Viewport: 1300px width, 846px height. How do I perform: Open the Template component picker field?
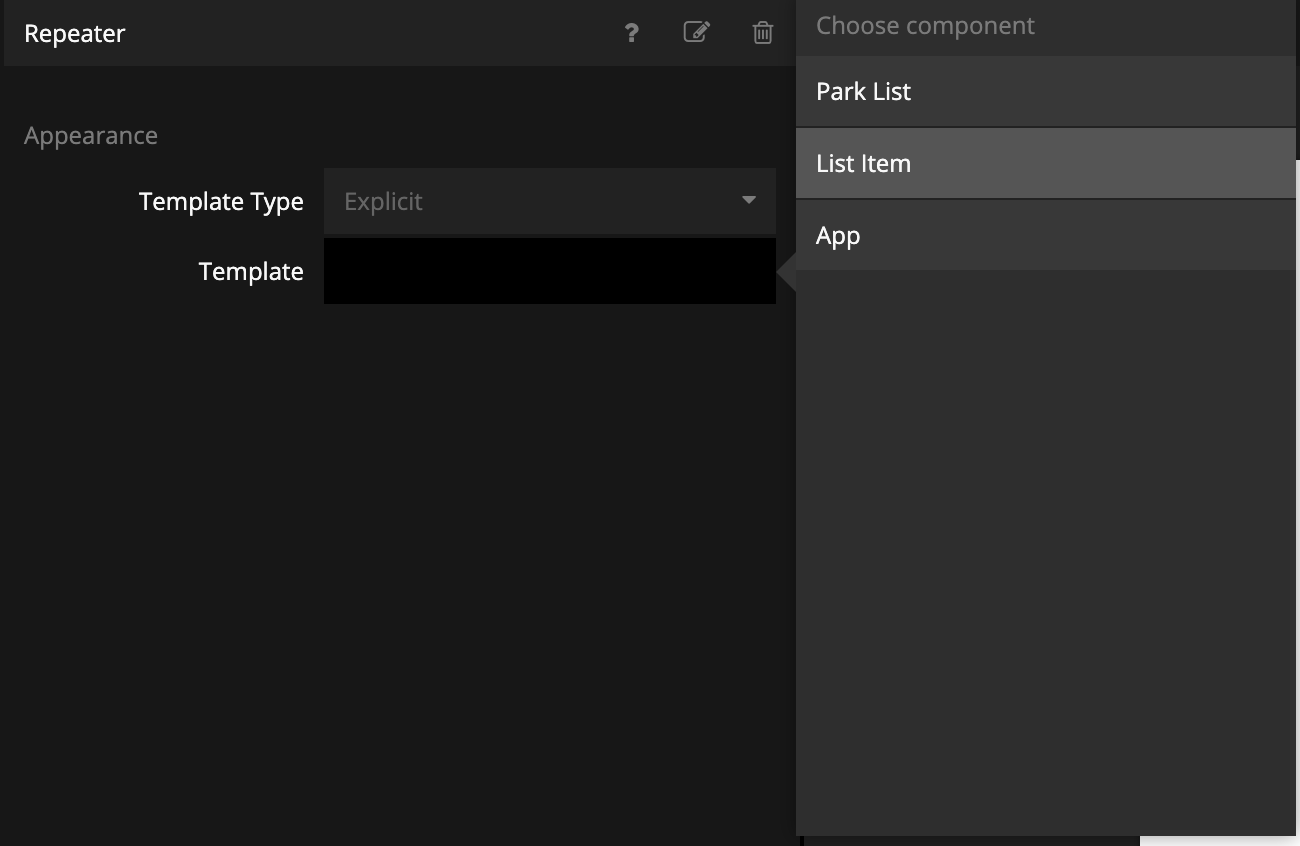pyautogui.click(x=549, y=271)
